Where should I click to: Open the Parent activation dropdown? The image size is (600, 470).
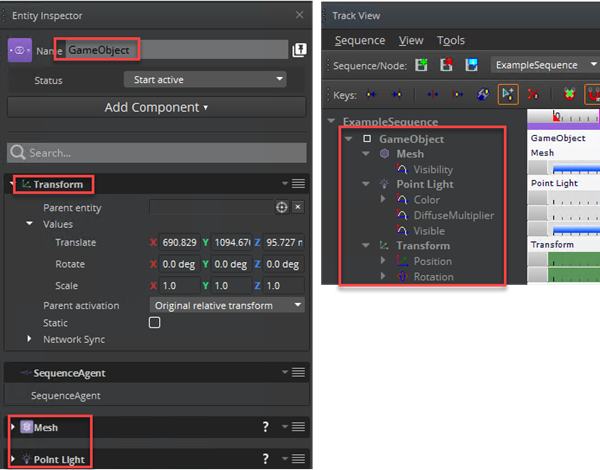(227, 305)
